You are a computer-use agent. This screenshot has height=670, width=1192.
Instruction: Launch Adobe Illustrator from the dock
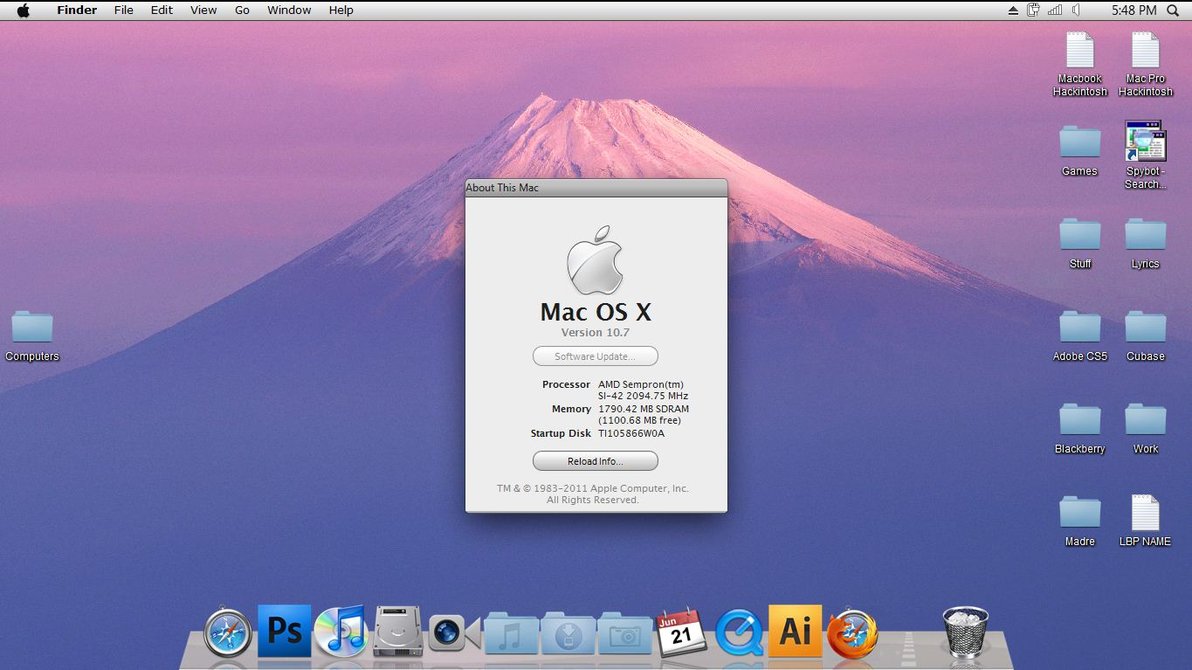[795, 632]
